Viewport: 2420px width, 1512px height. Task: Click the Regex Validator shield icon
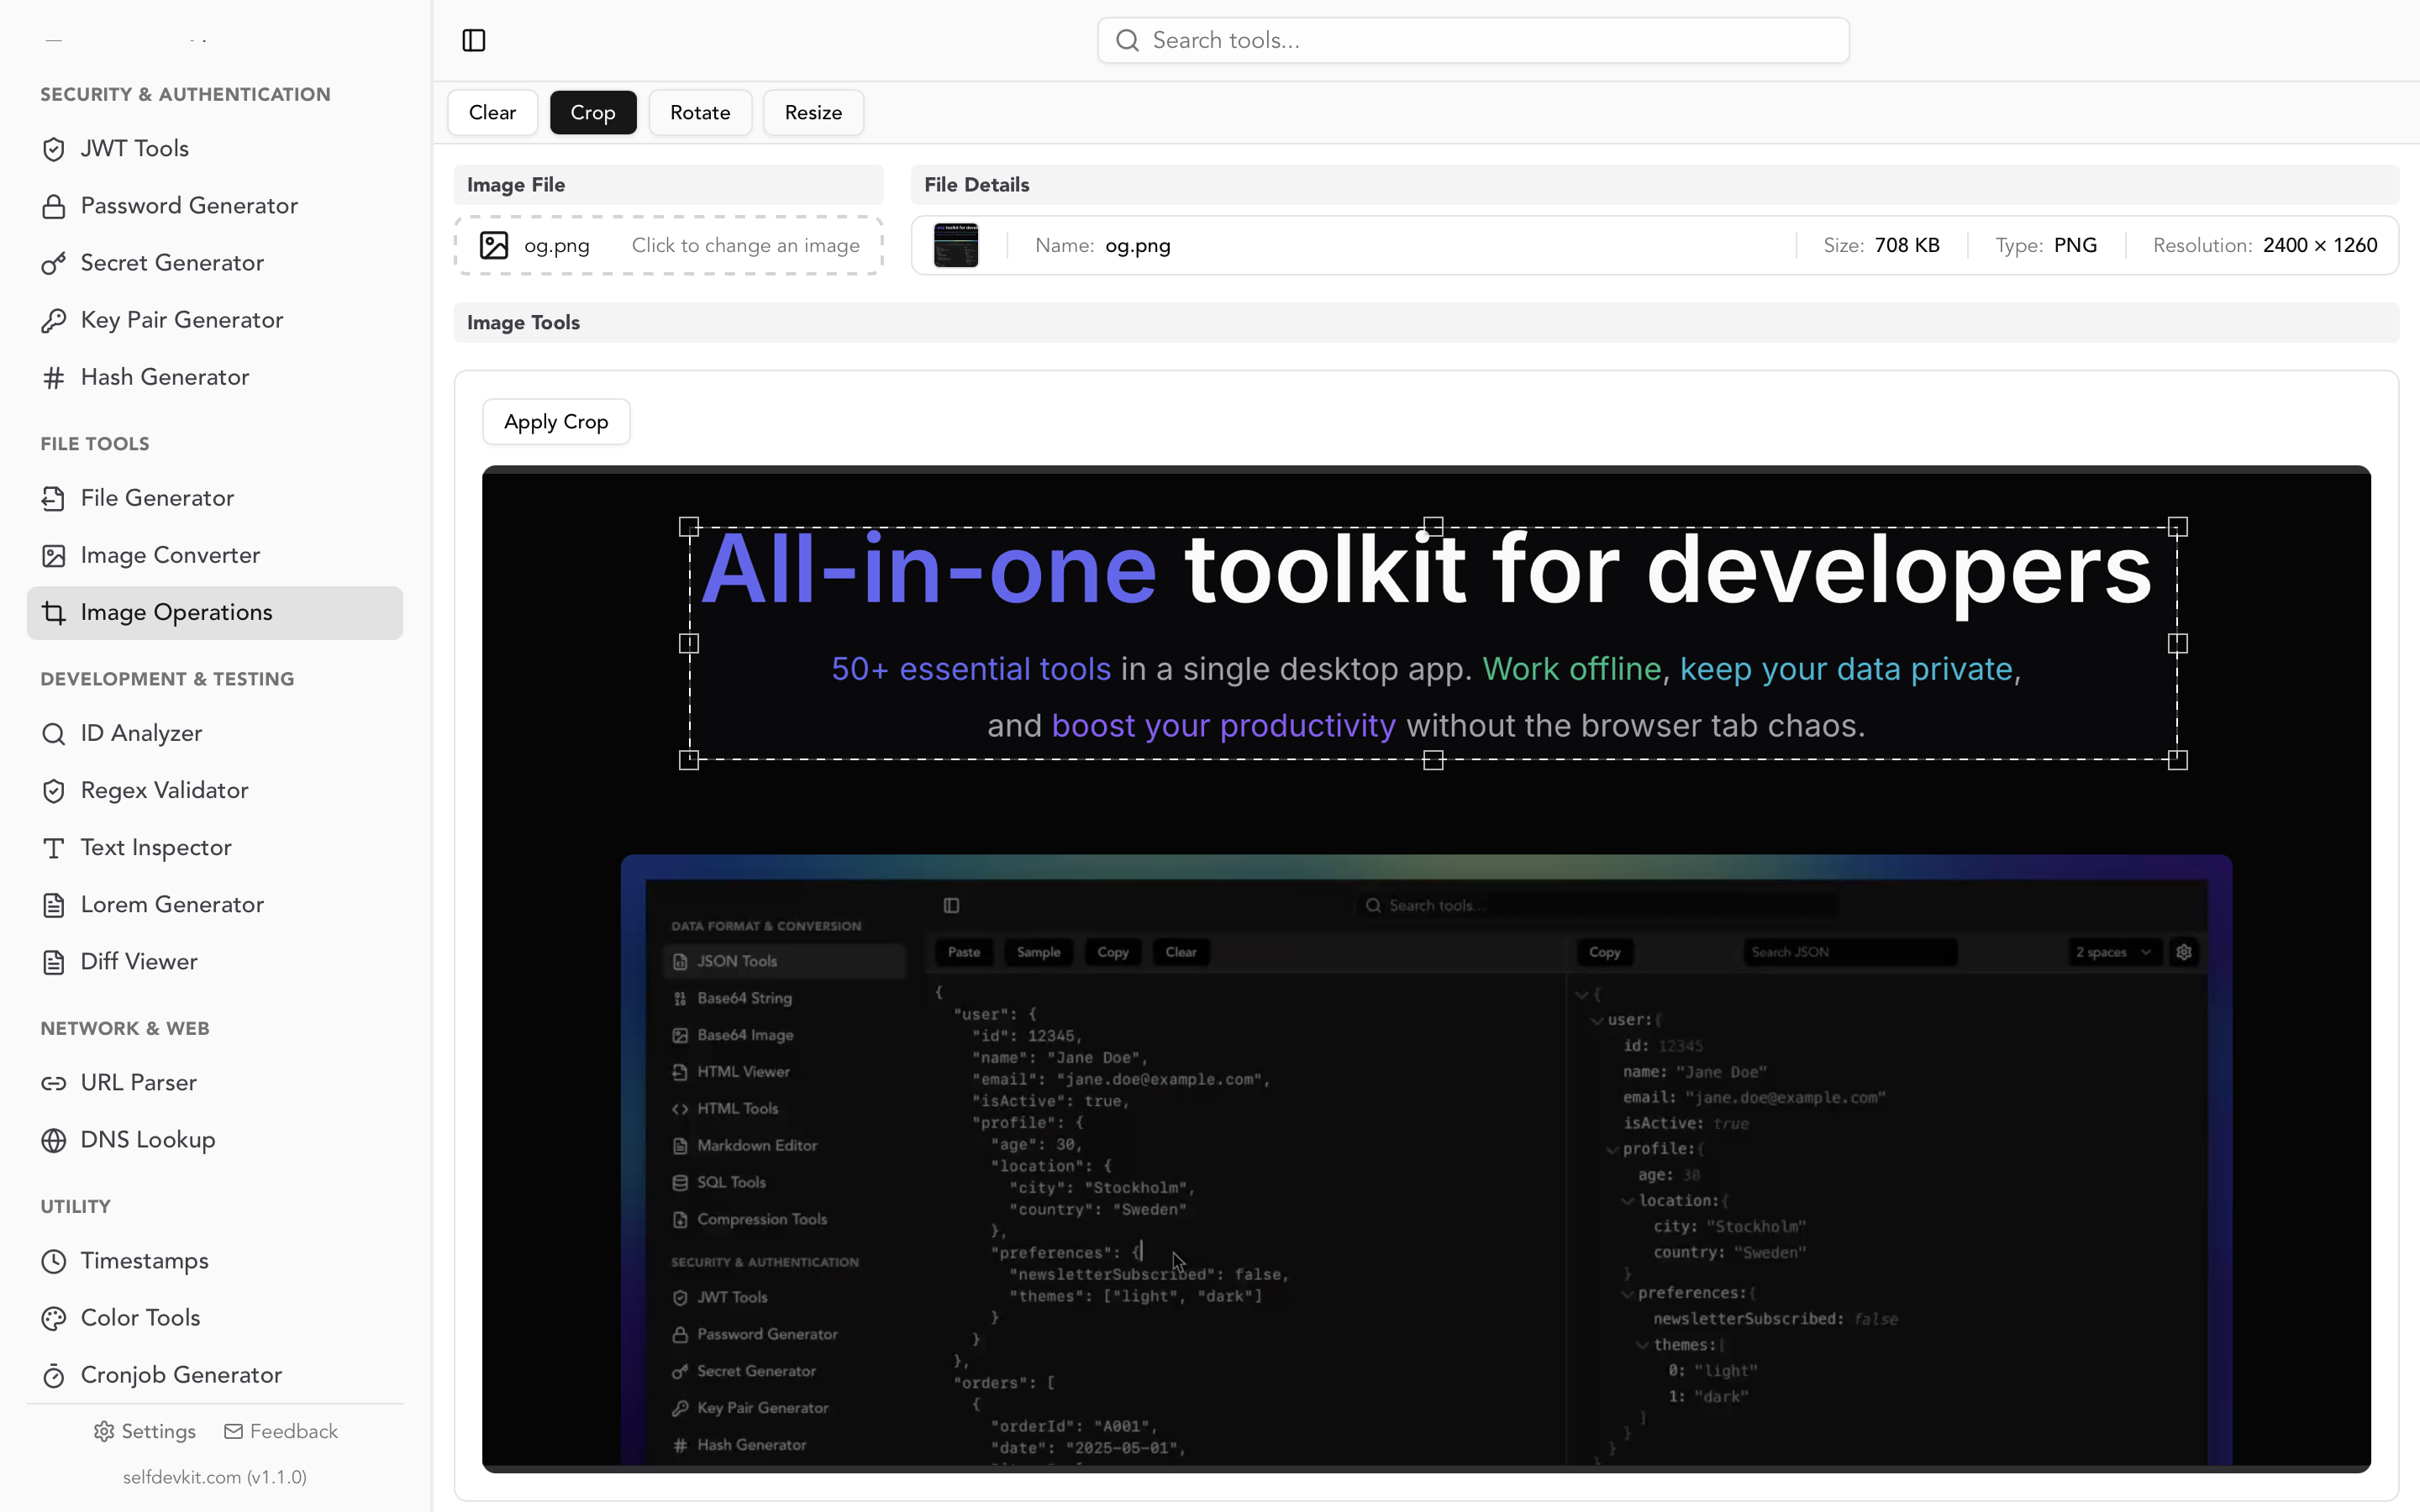[54, 790]
